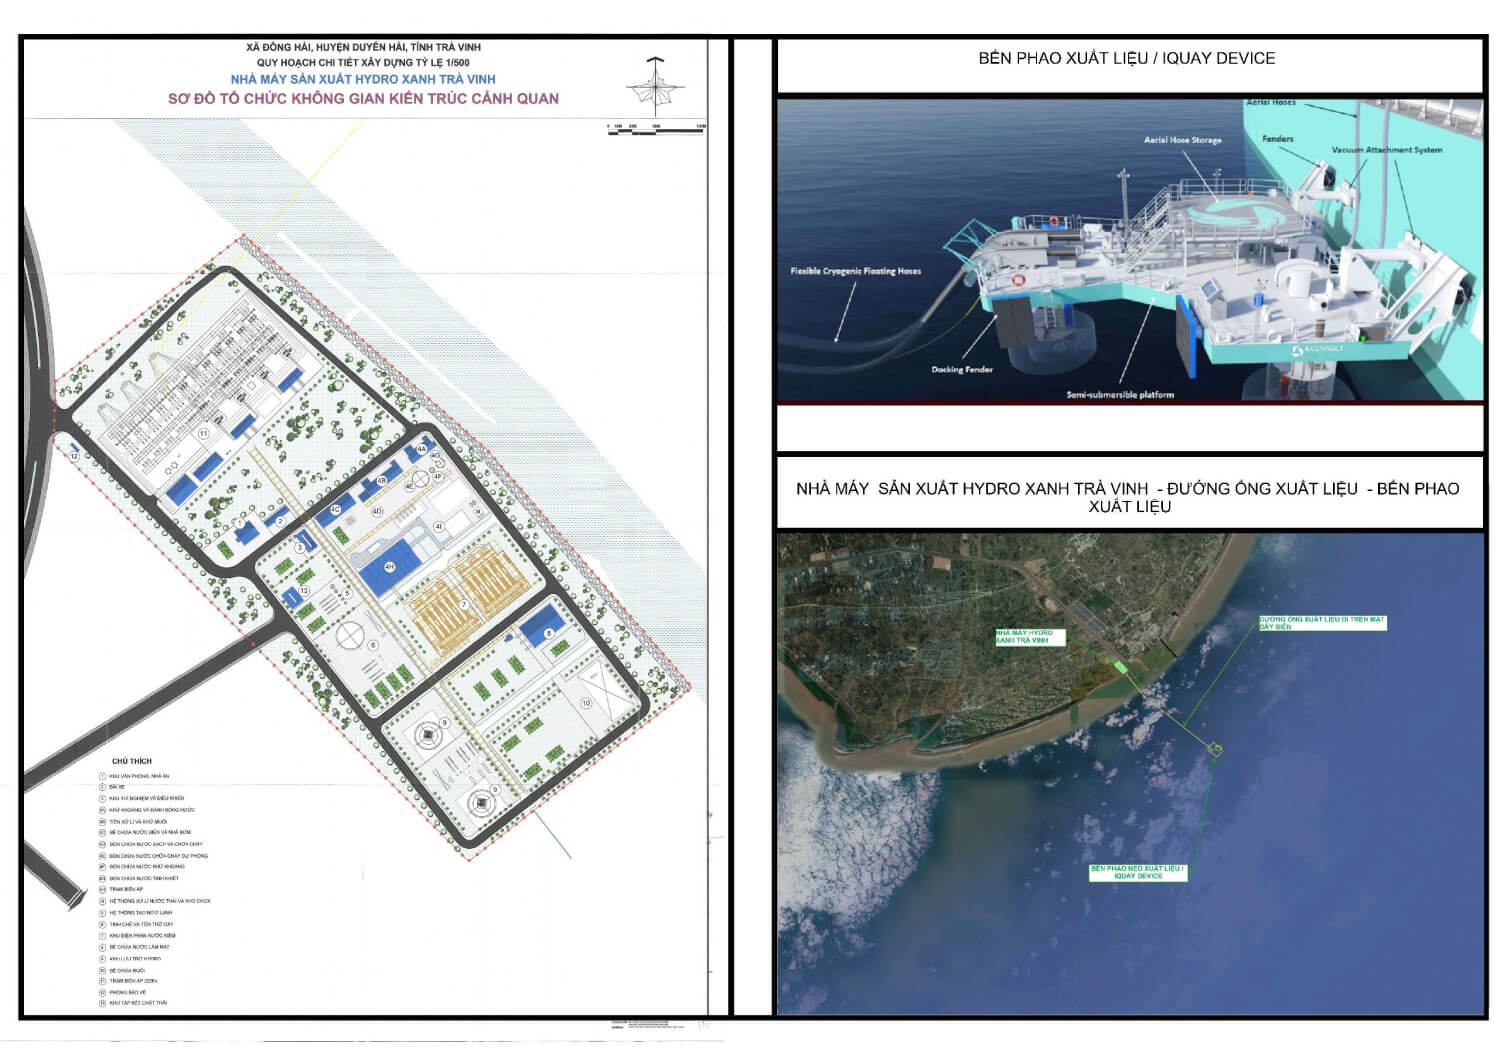The width and height of the screenshot is (1500, 1061).
Task: Click the north compass rose symbol
Action: (x=655, y=85)
